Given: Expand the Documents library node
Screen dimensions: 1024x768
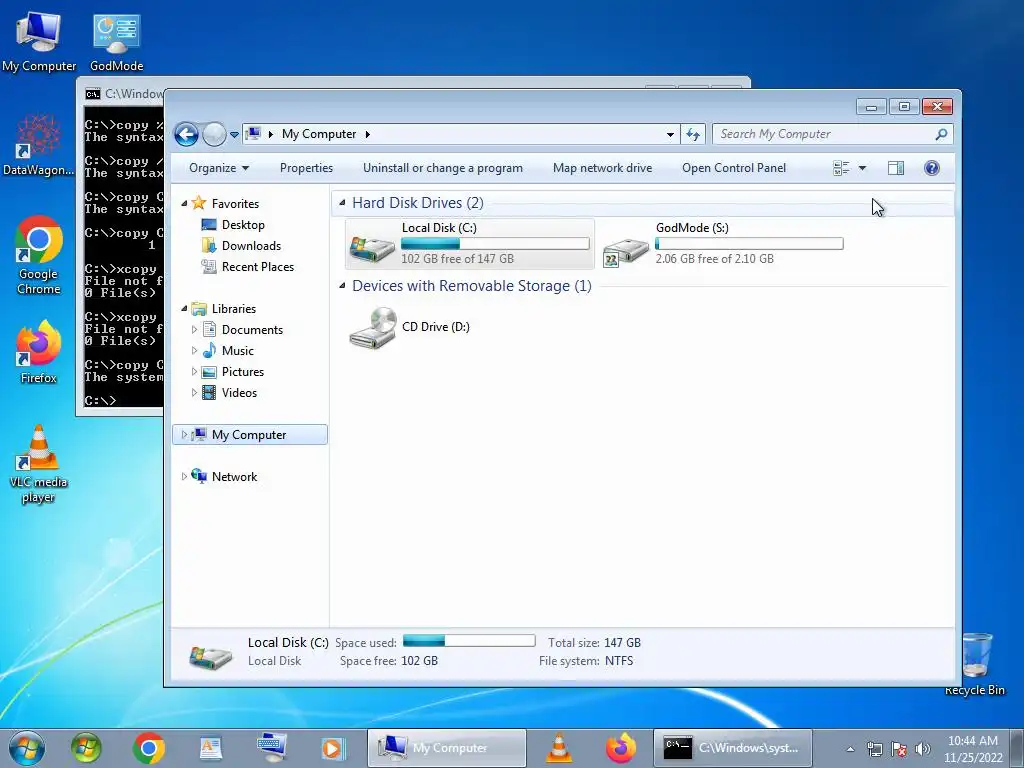Looking at the screenshot, I should click(194, 330).
